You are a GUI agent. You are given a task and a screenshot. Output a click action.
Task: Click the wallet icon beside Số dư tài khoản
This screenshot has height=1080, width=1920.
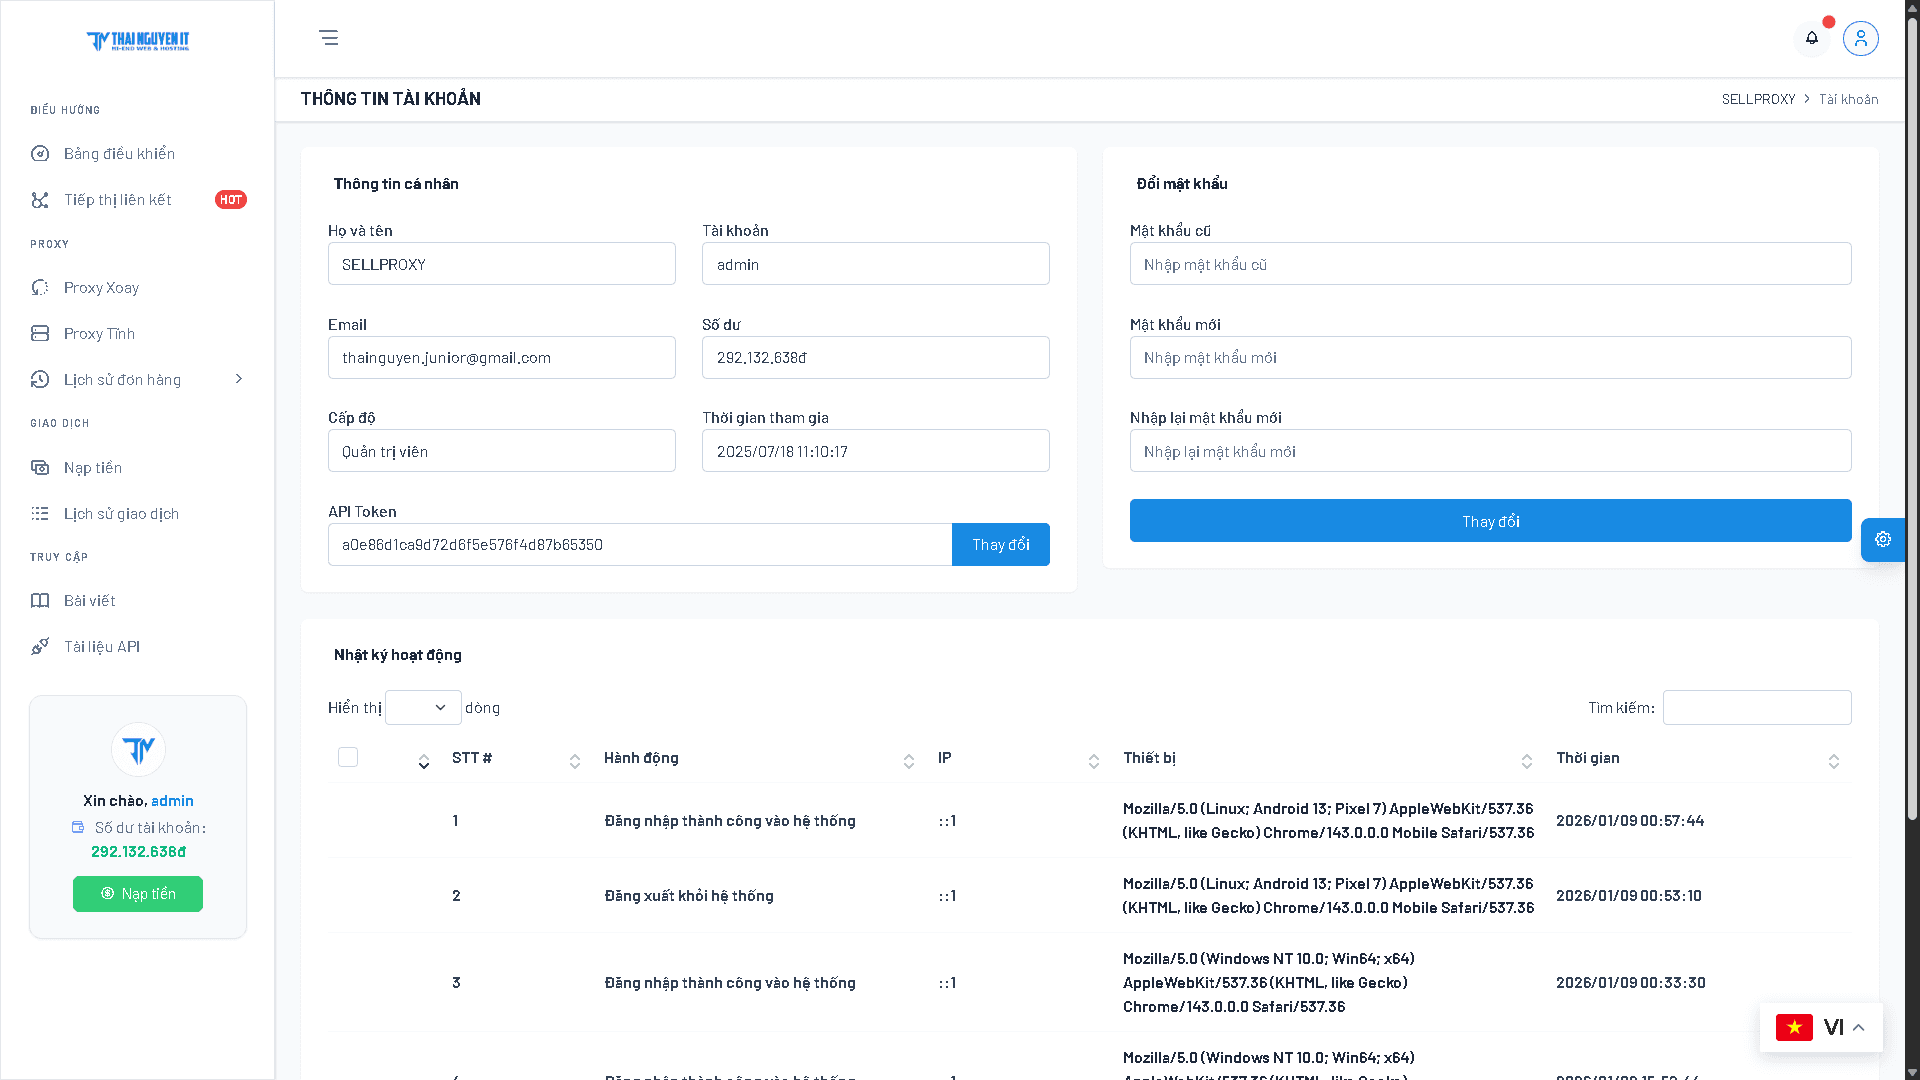78,827
